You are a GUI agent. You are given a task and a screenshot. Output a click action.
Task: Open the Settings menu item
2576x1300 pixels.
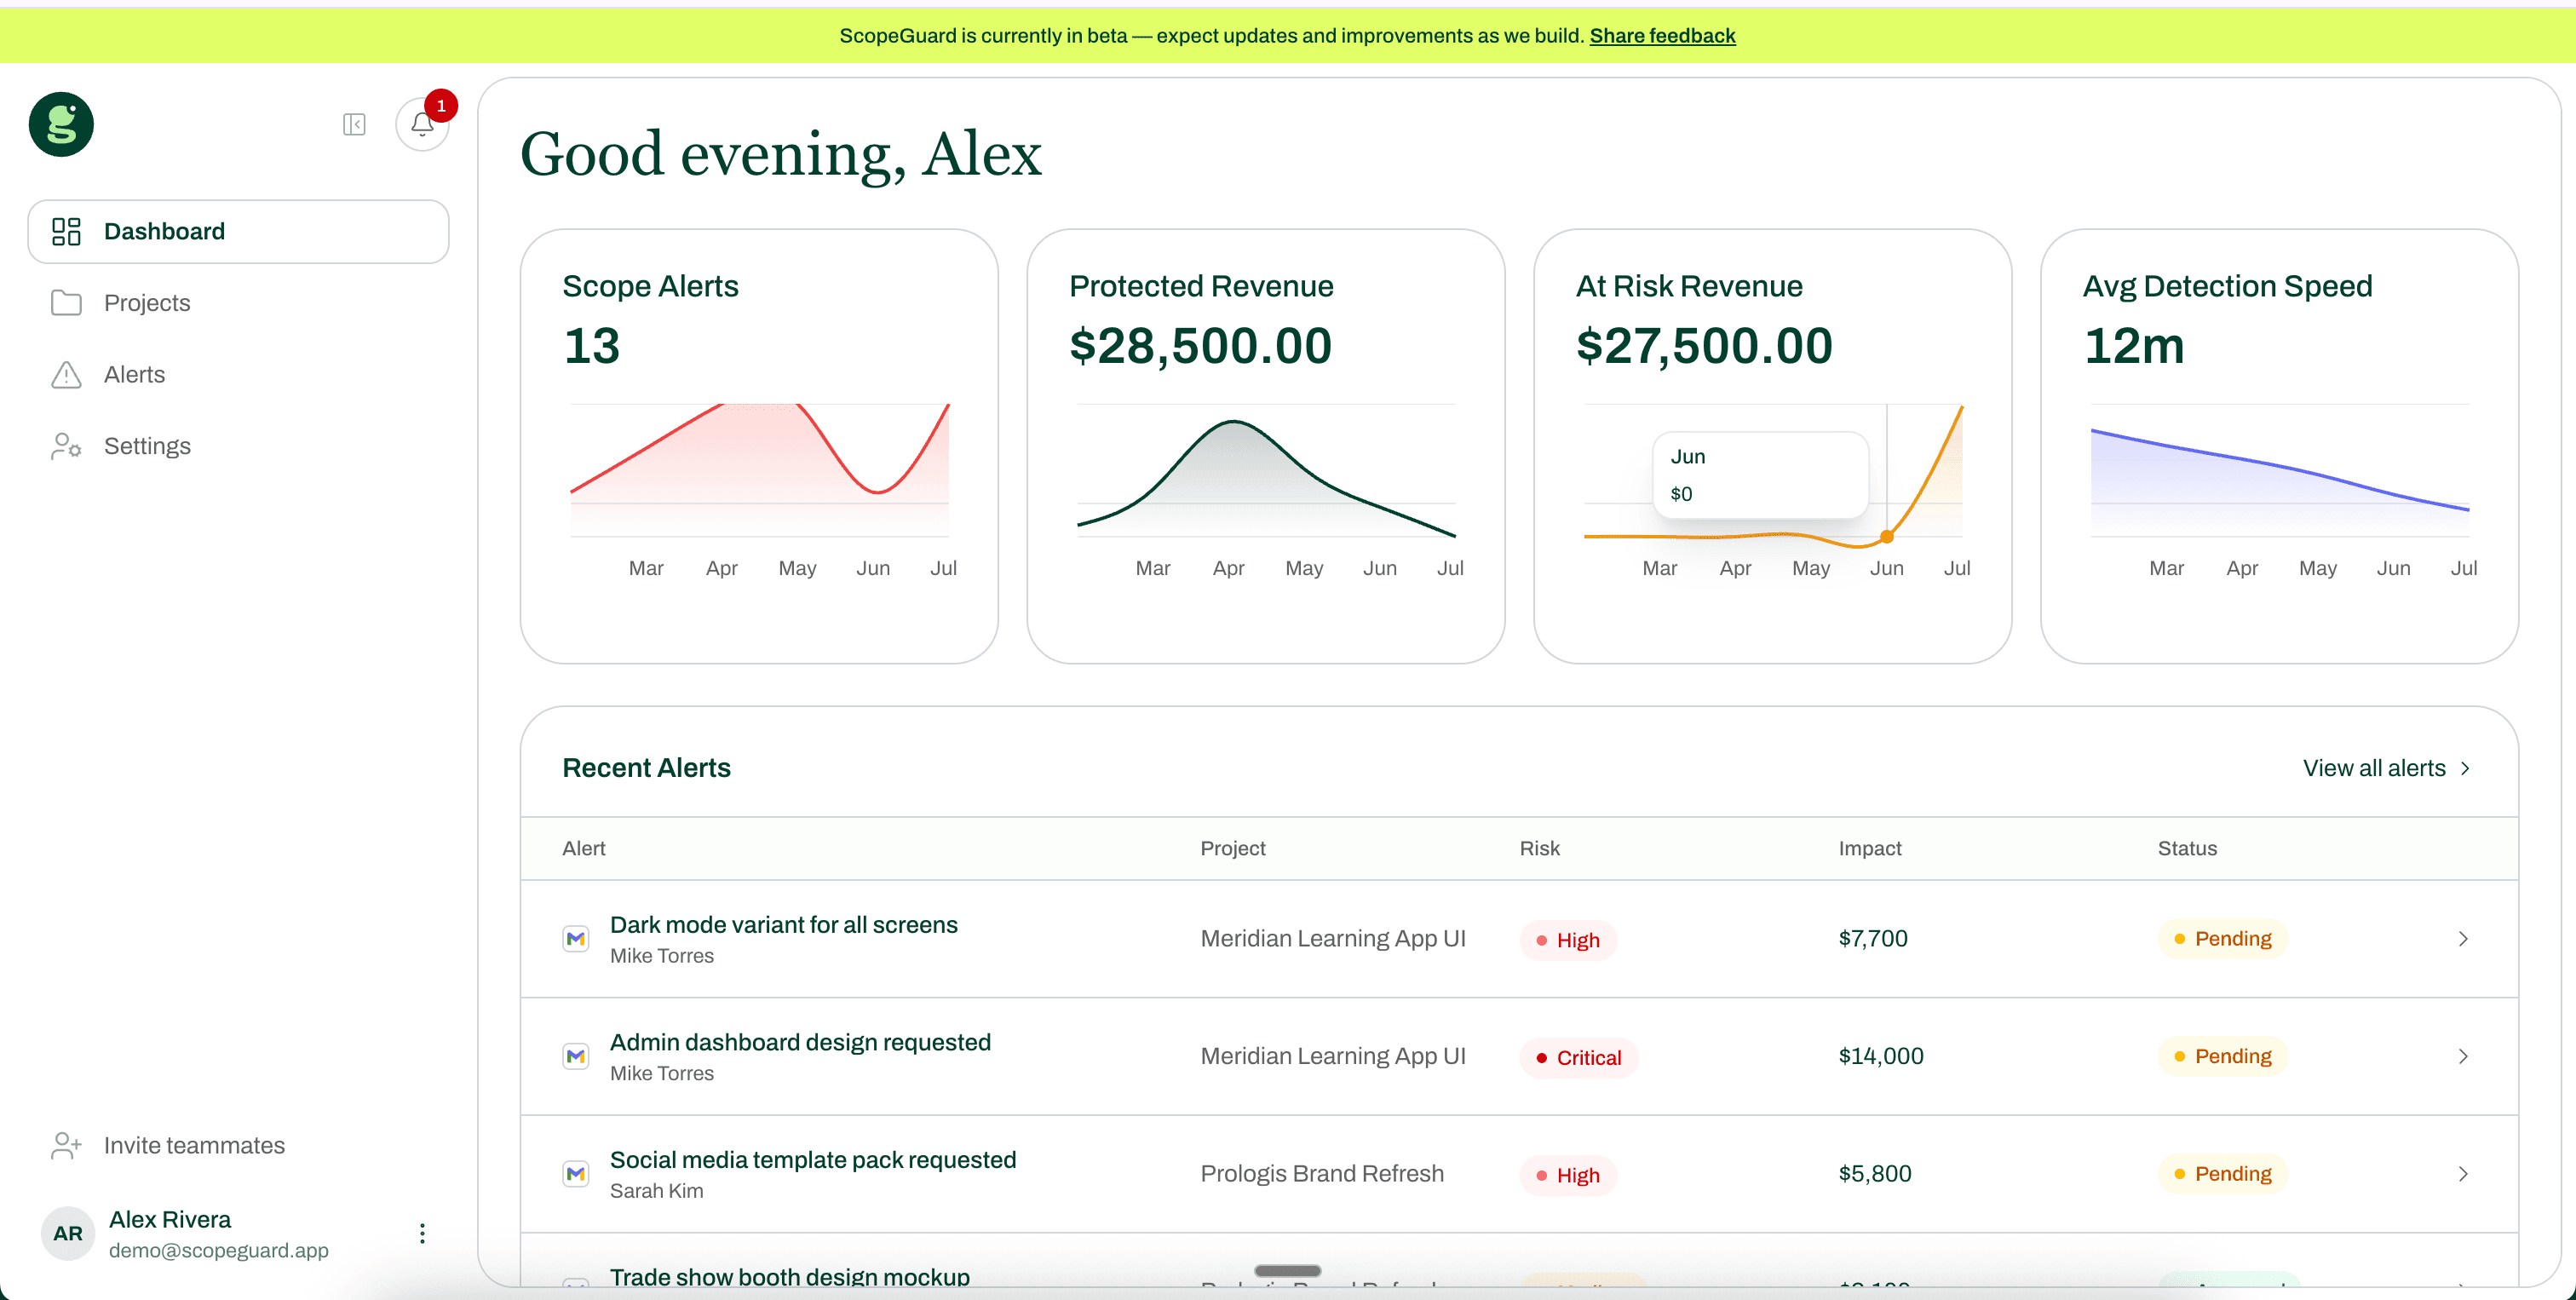point(238,446)
